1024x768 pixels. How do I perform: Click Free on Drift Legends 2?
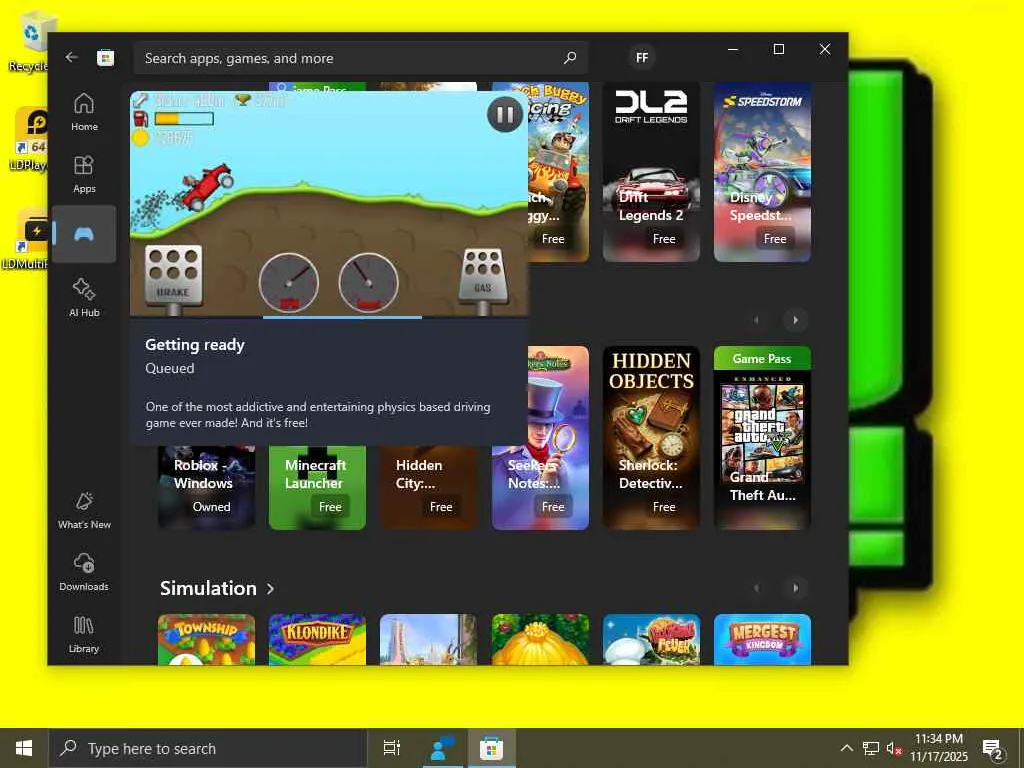click(x=664, y=239)
